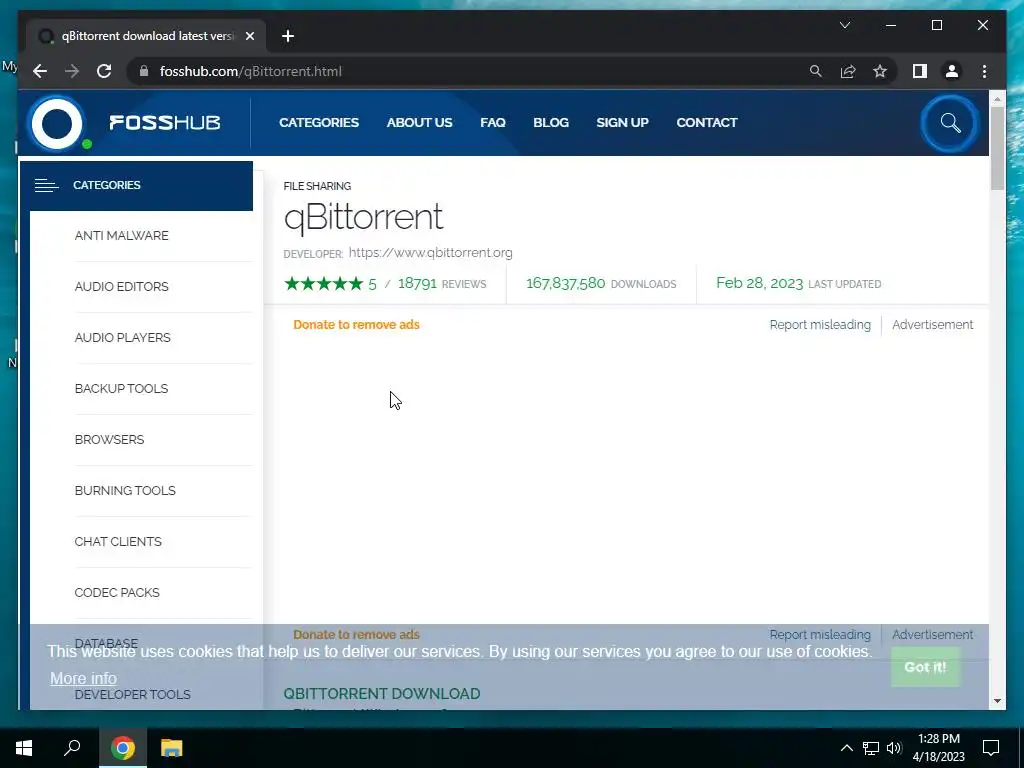Click upper Report misleading link
1024x768 pixels.
point(820,325)
